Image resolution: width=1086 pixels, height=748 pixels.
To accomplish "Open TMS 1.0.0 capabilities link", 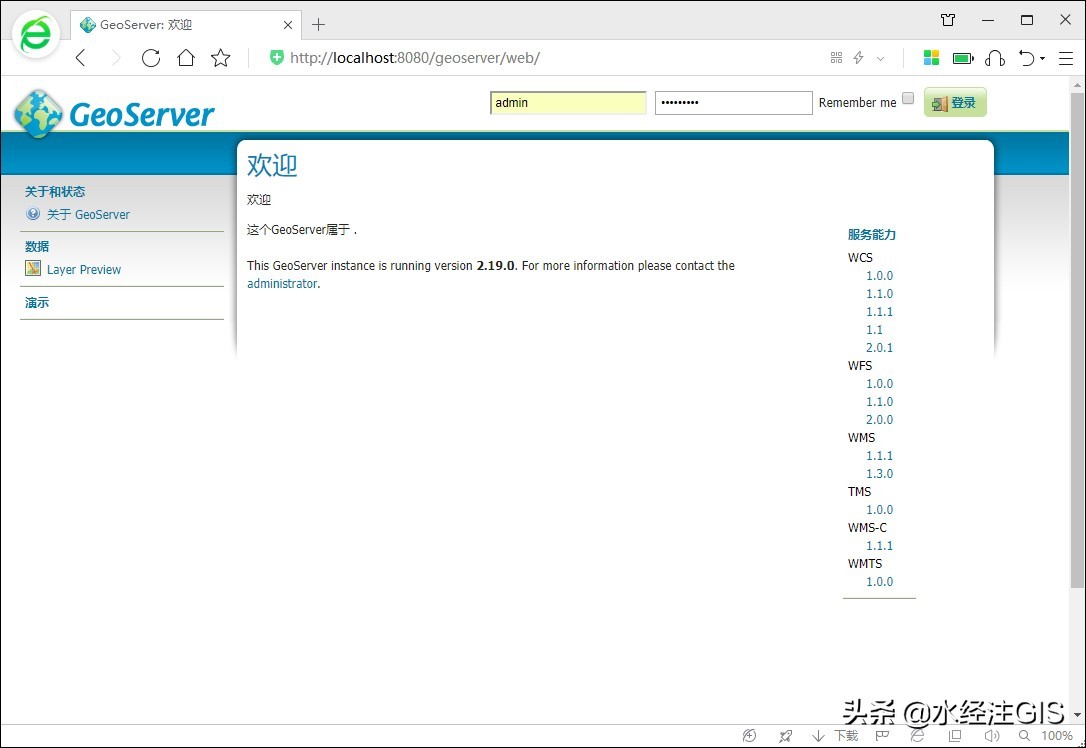I will (880, 510).
